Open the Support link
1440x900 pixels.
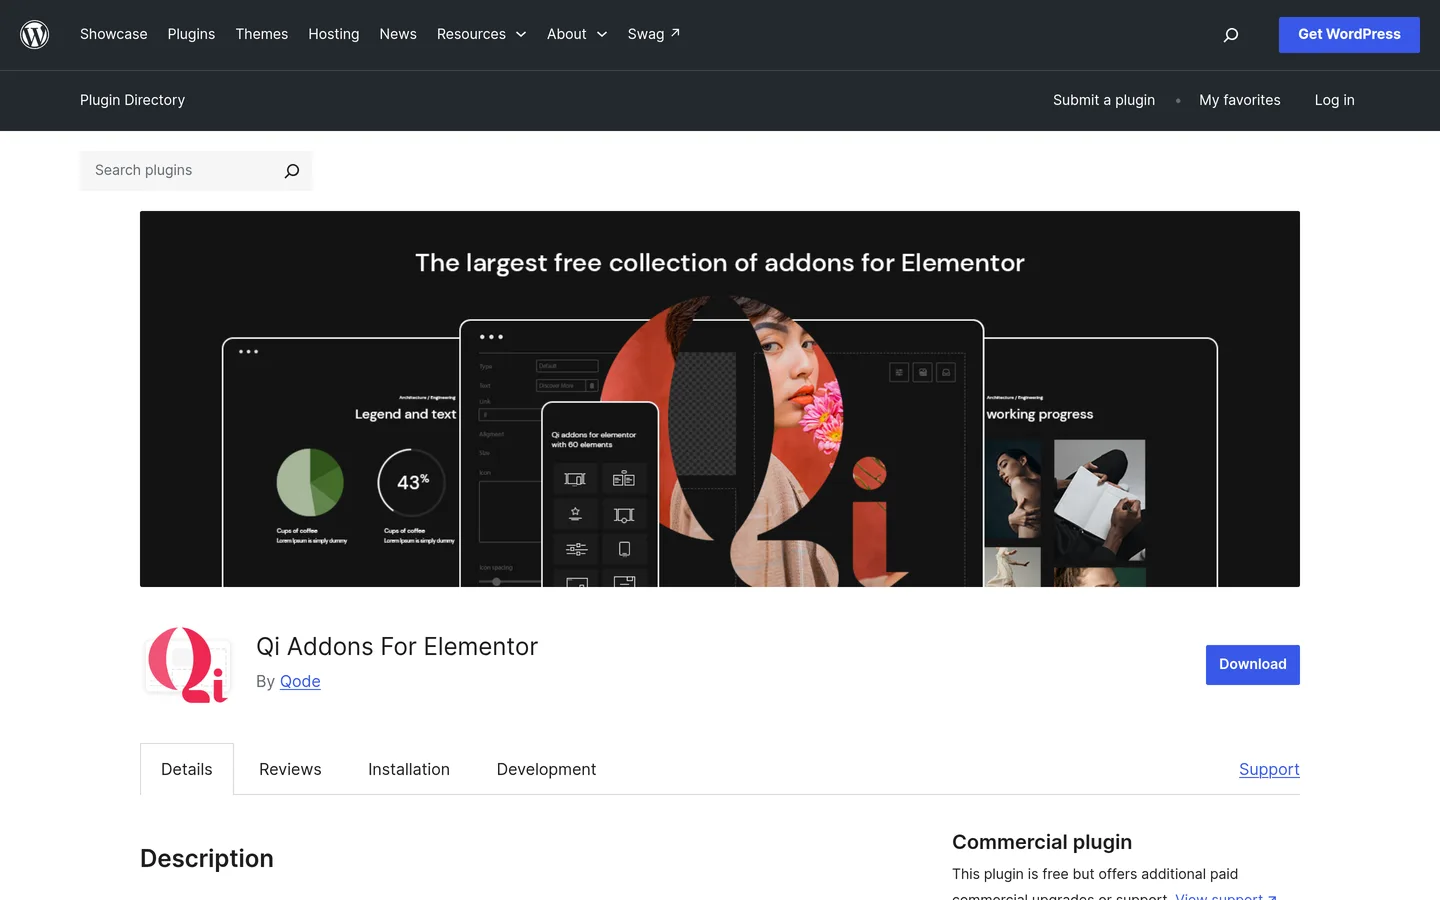(1269, 769)
